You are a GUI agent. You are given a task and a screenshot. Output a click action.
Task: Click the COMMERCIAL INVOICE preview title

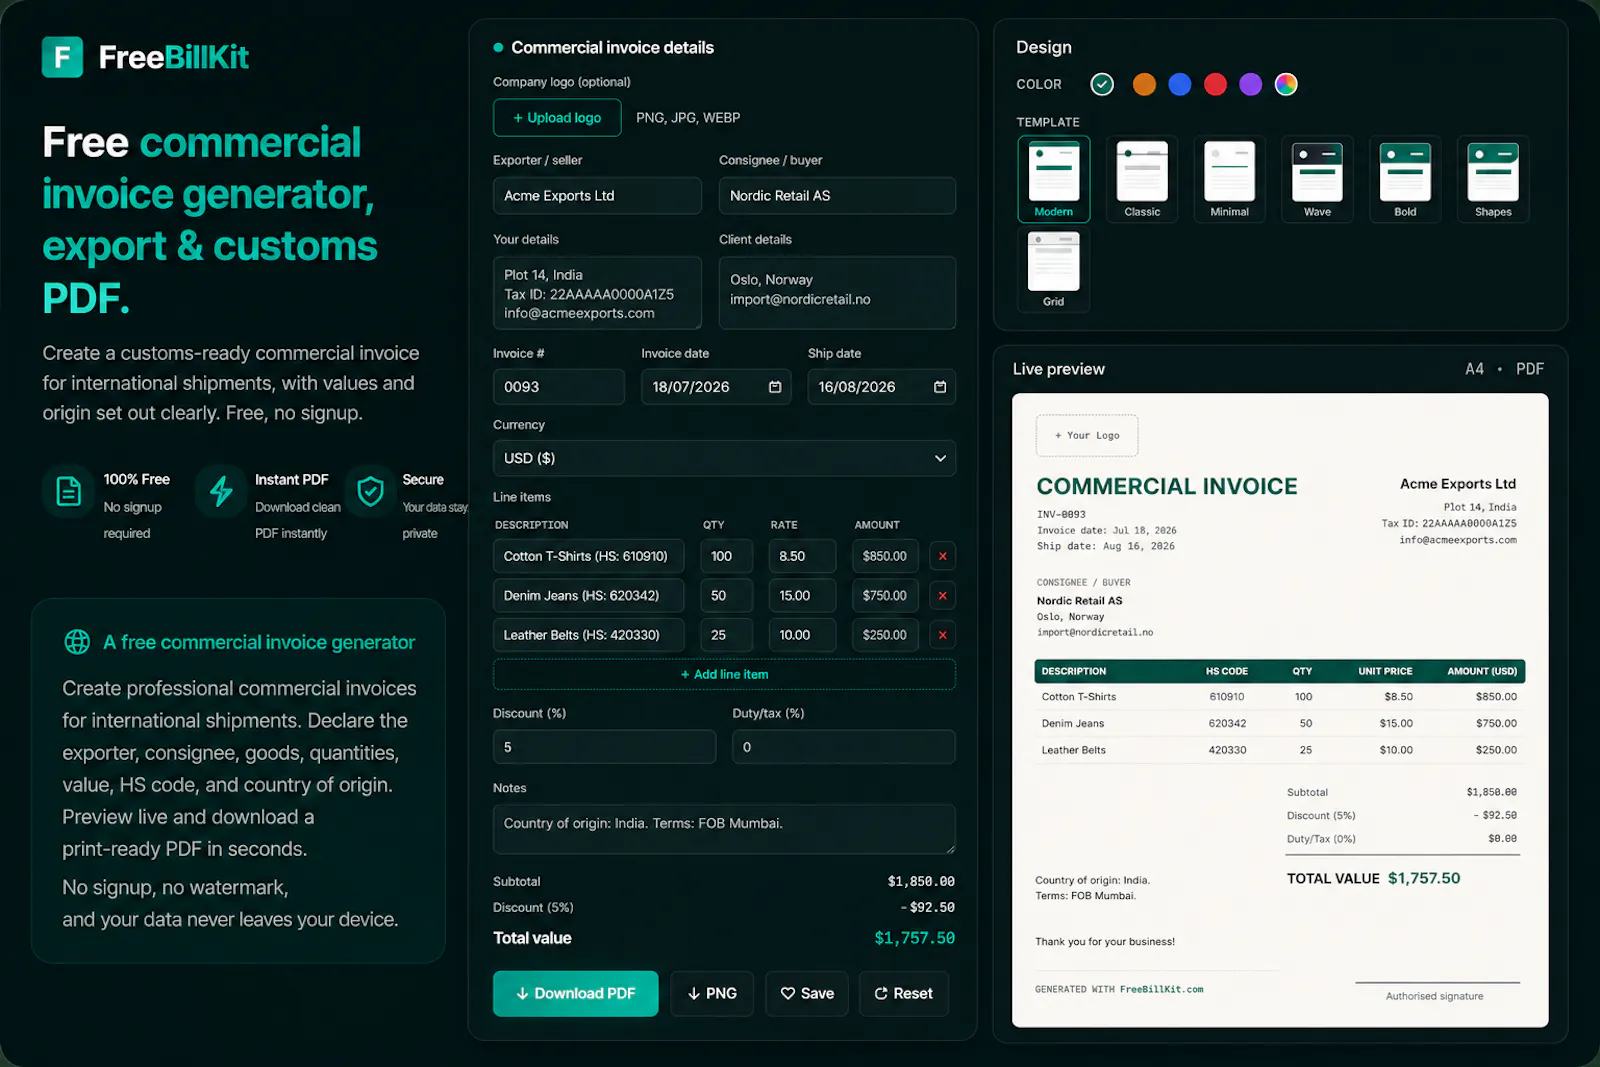pos(1167,486)
